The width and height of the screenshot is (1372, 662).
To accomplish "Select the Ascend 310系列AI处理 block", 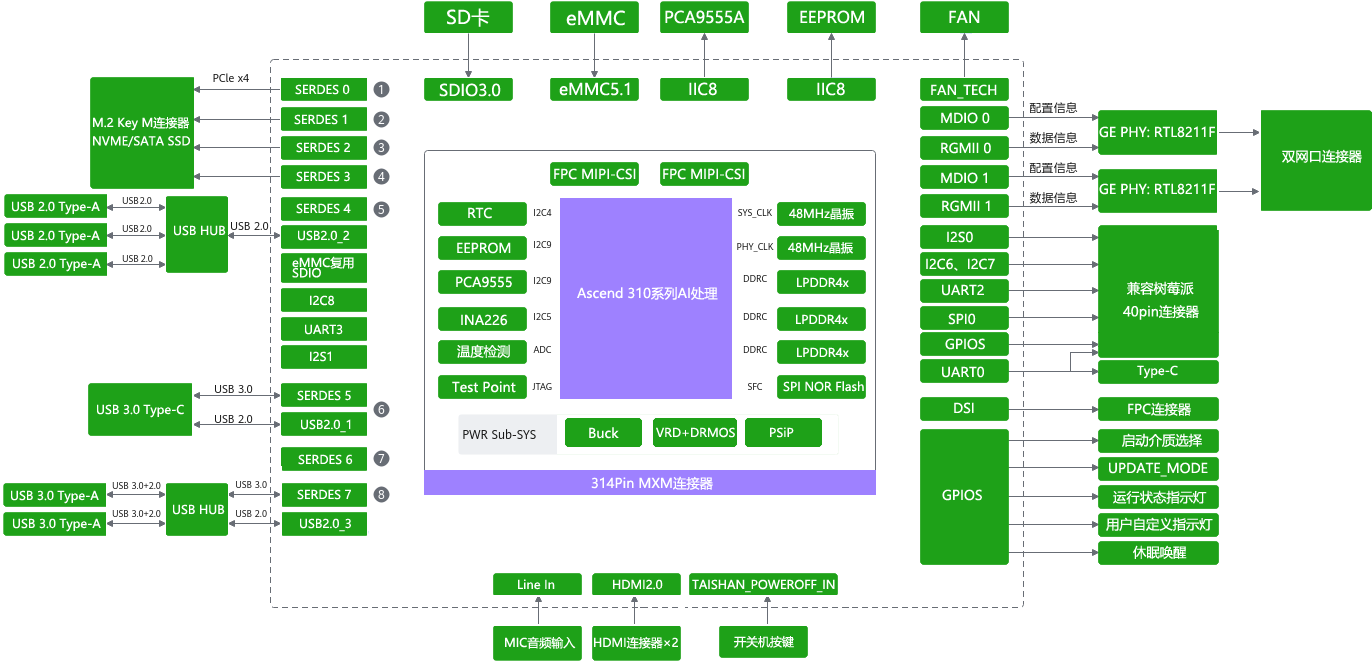I will [647, 296].
